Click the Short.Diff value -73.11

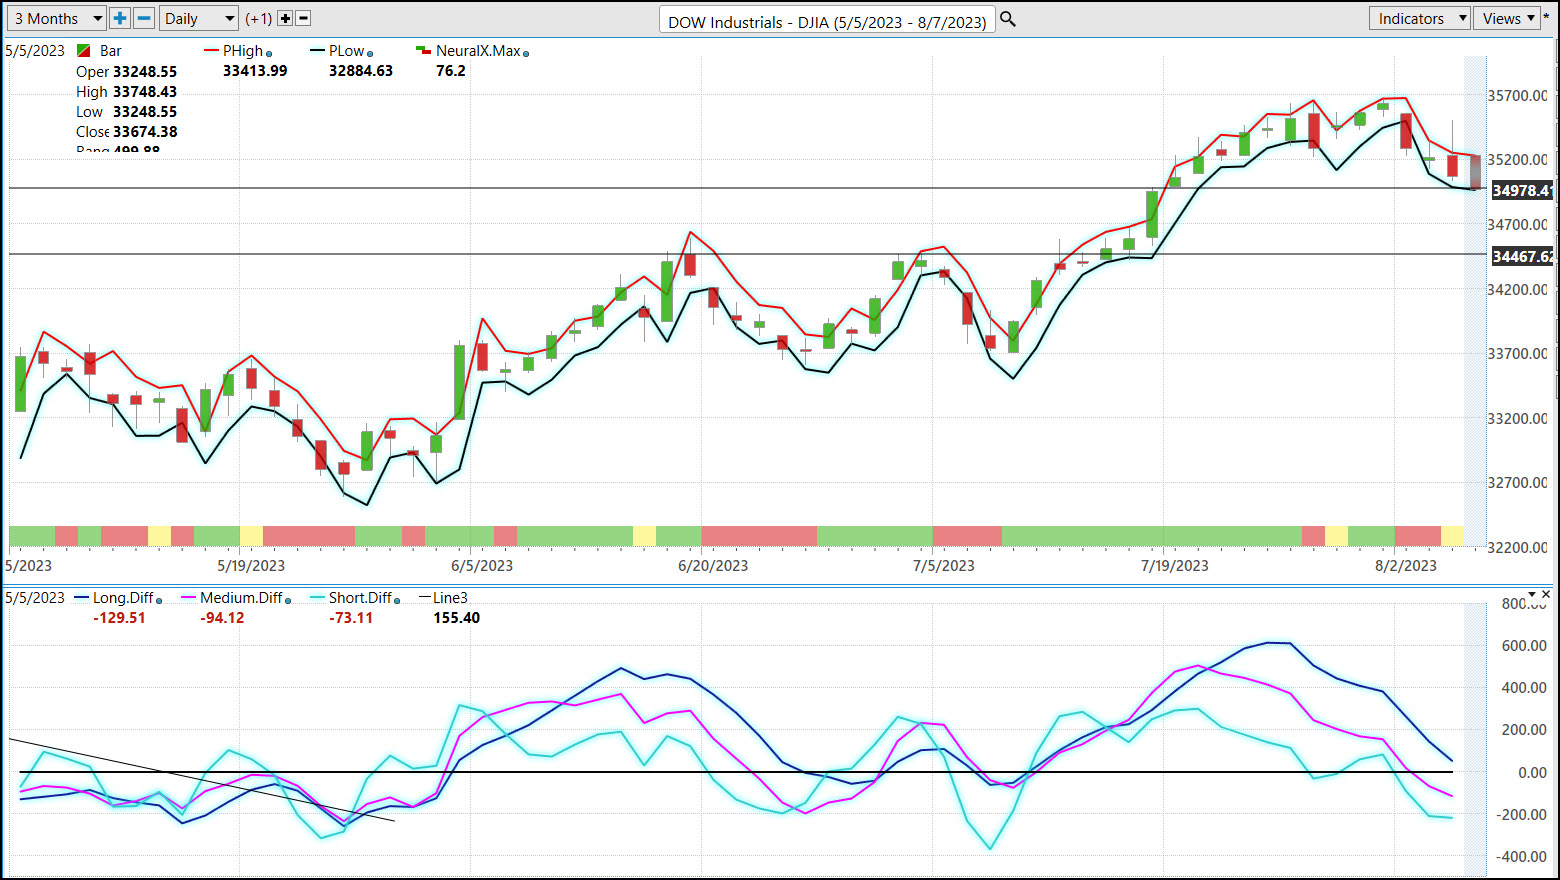click(x=351, y=618)
